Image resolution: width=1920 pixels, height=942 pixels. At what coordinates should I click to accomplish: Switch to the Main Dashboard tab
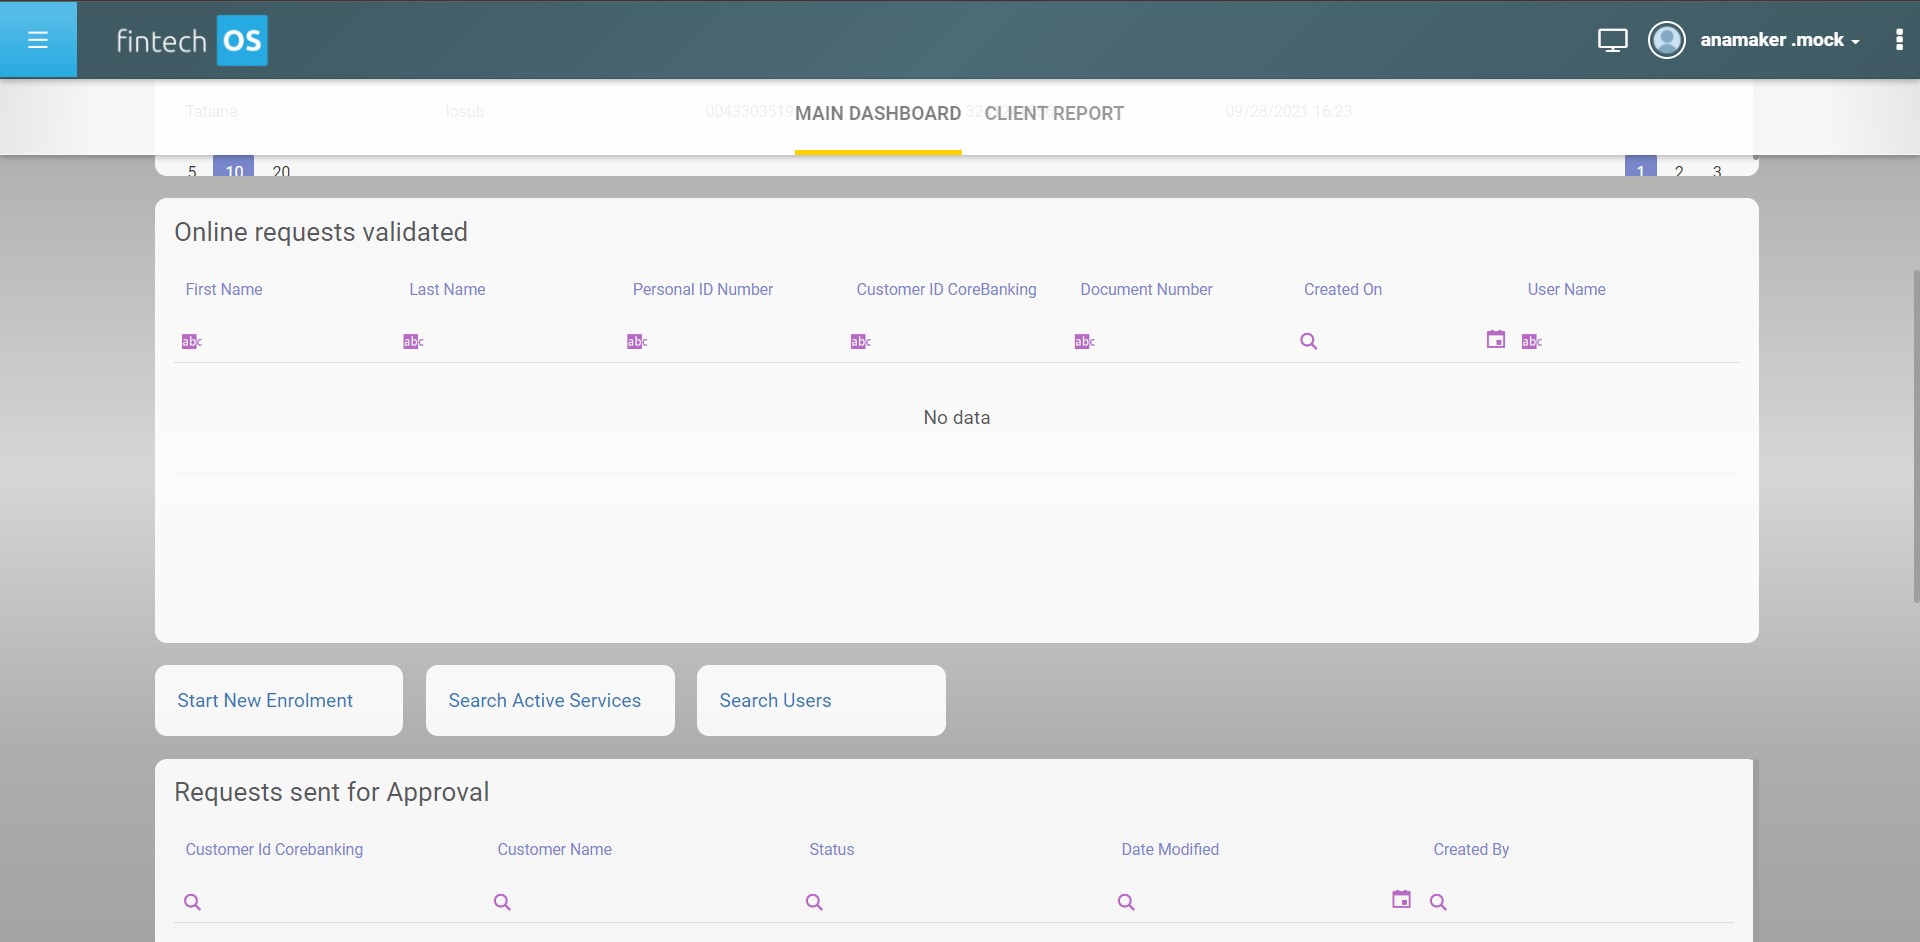pyautogui.click(x=877, y=114)
